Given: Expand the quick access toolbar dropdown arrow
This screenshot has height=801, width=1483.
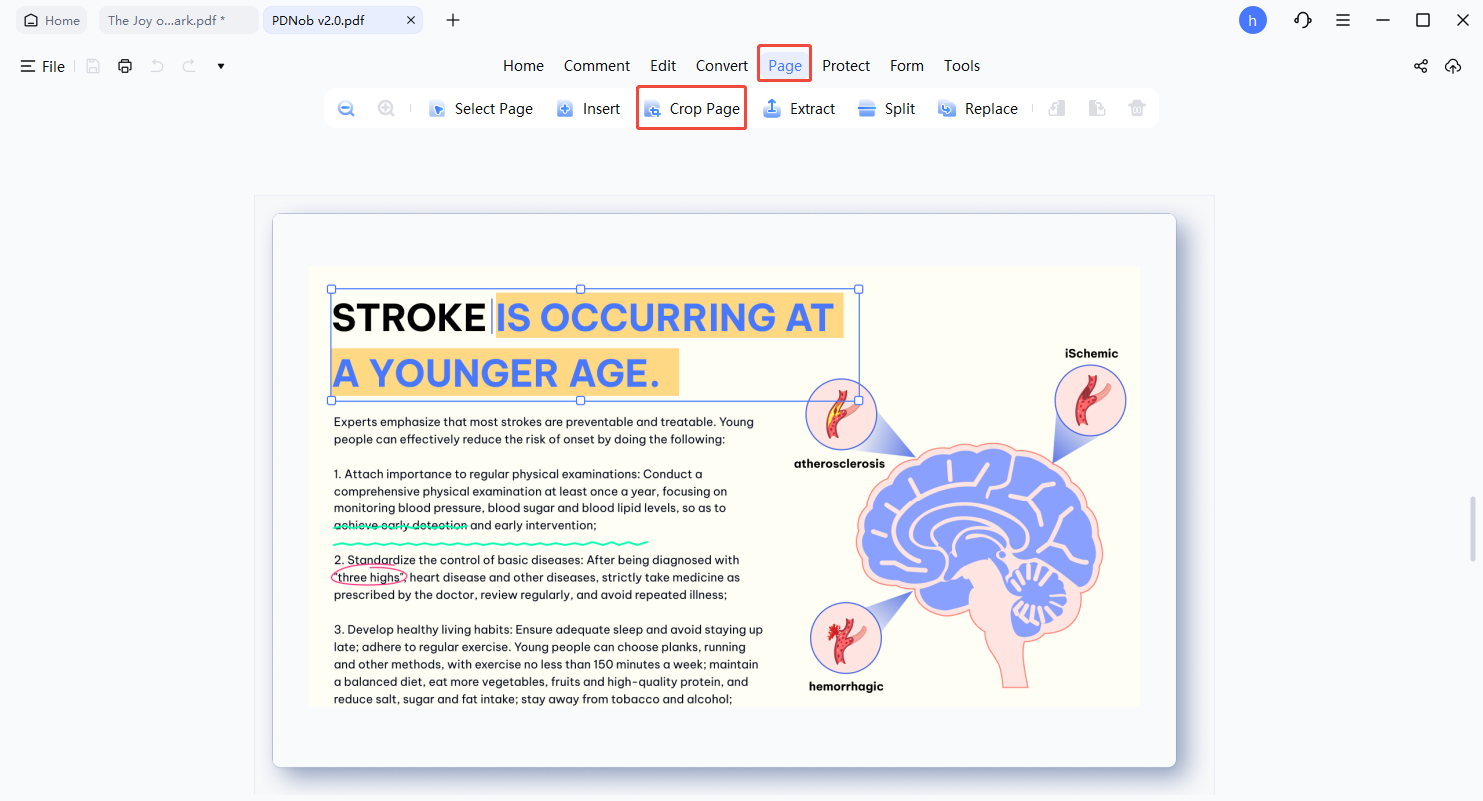Looking at the screenshot, I should pos(221,66).
